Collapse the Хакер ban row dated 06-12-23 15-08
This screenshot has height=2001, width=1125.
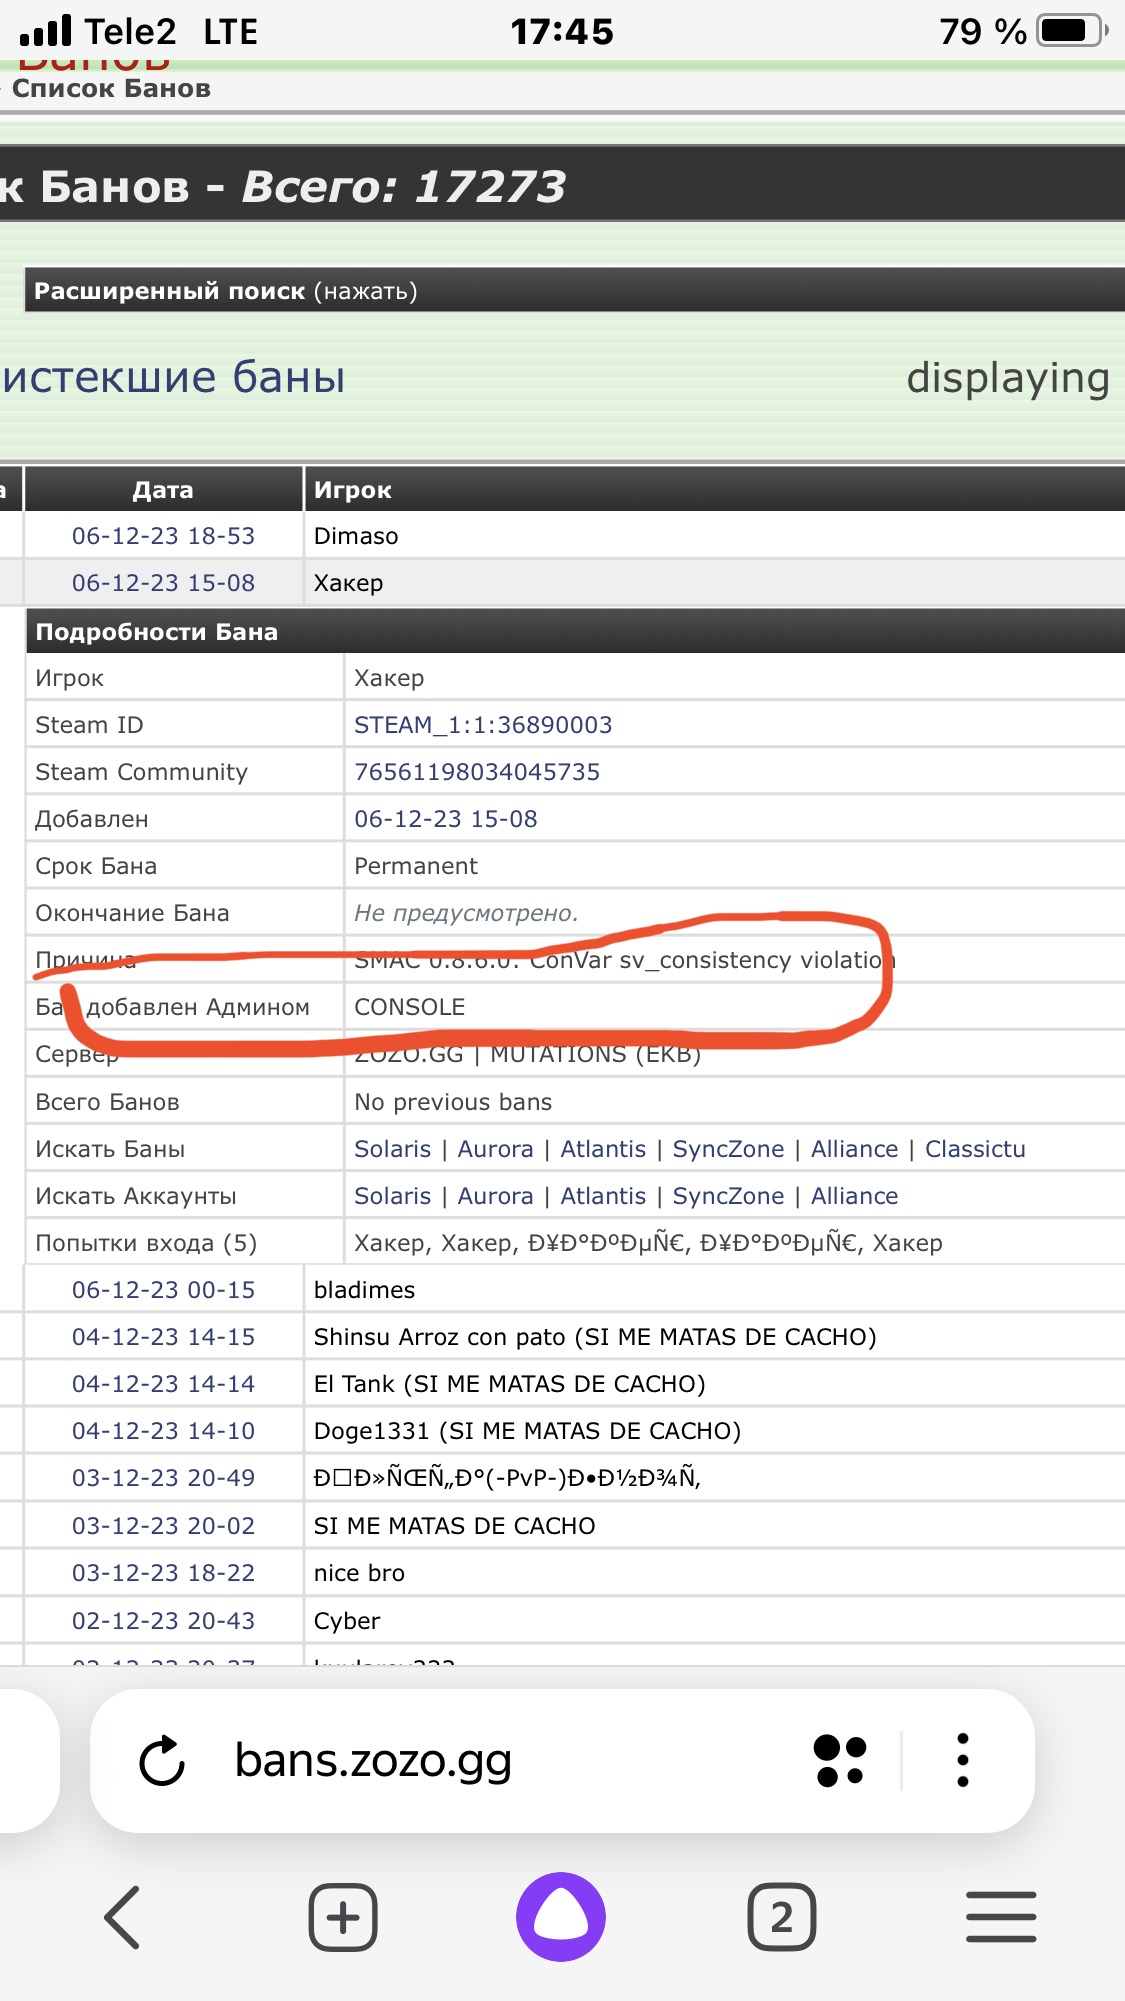[348, 583]
